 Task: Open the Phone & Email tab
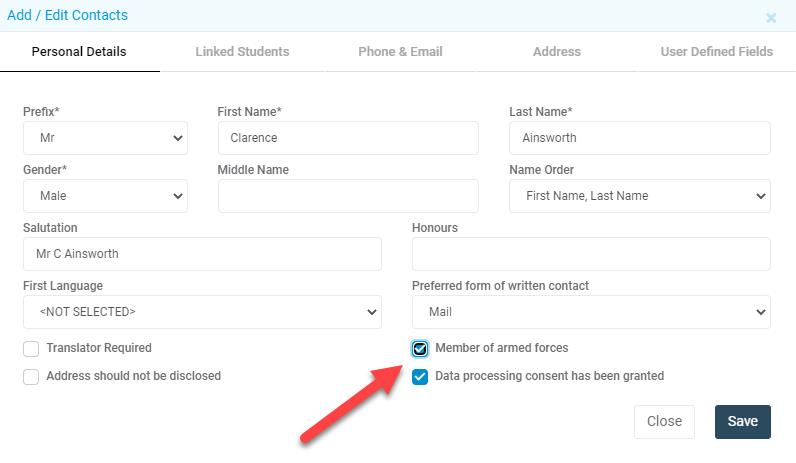[x=400, y=52]
